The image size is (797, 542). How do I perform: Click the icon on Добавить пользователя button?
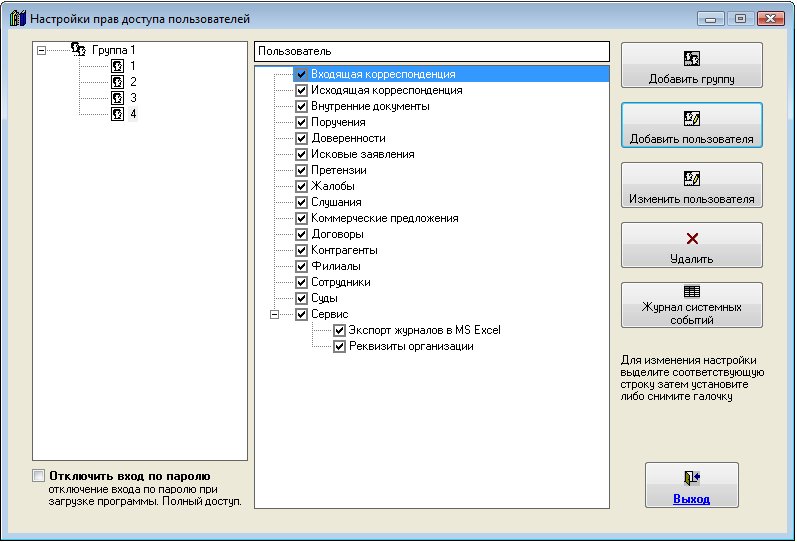[x=692, y=118]
